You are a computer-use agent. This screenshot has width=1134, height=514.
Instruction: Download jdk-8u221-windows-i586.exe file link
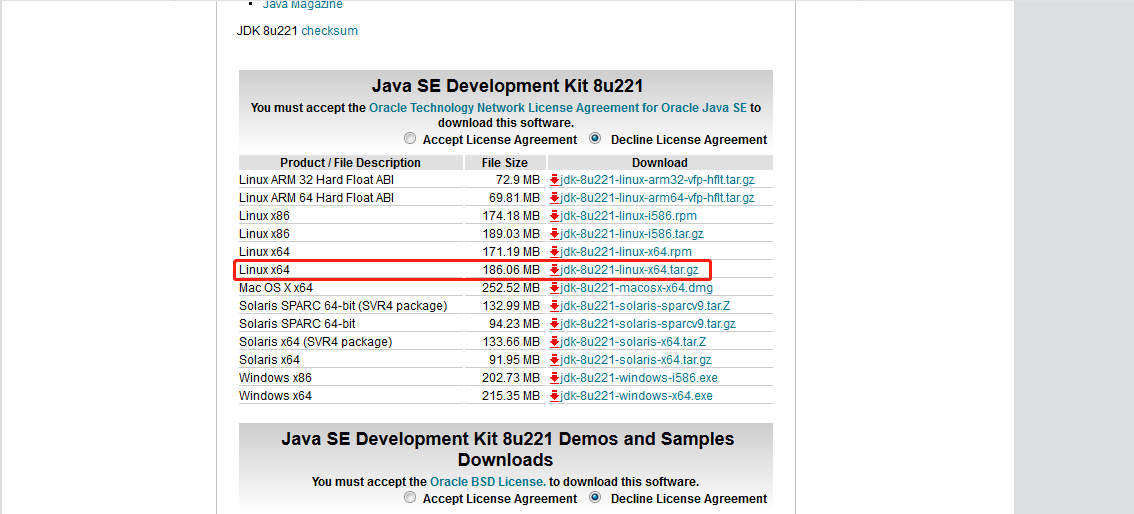(639, 378)
